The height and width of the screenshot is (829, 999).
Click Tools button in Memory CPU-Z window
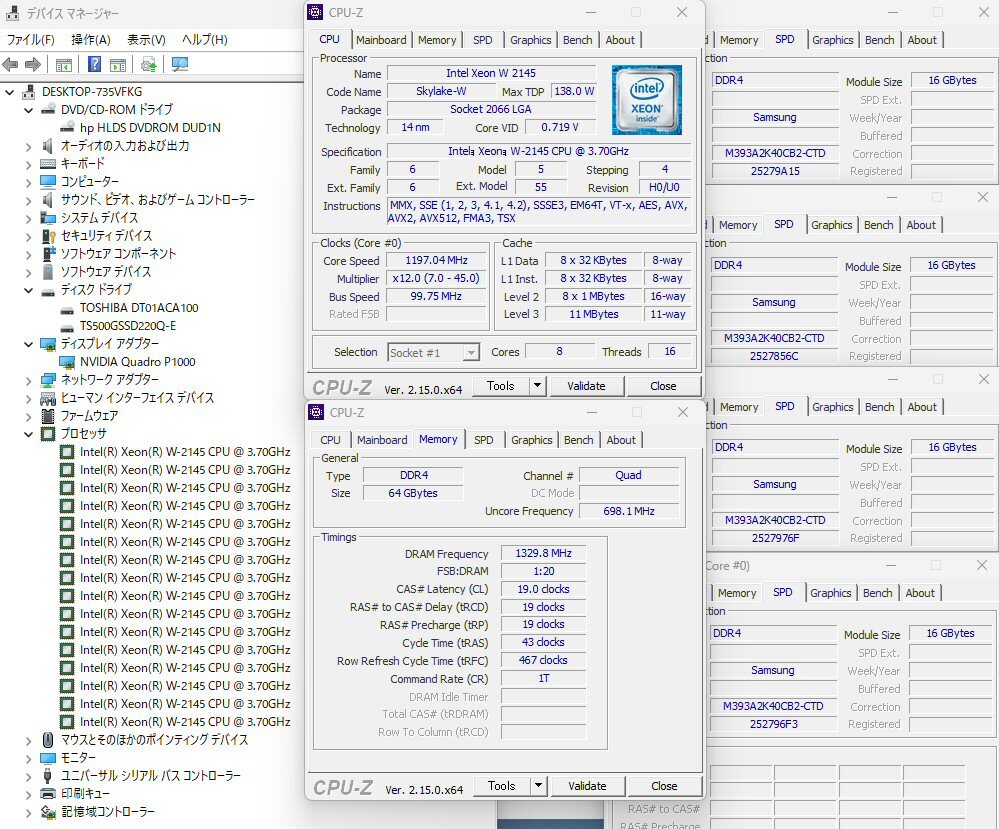502,786
